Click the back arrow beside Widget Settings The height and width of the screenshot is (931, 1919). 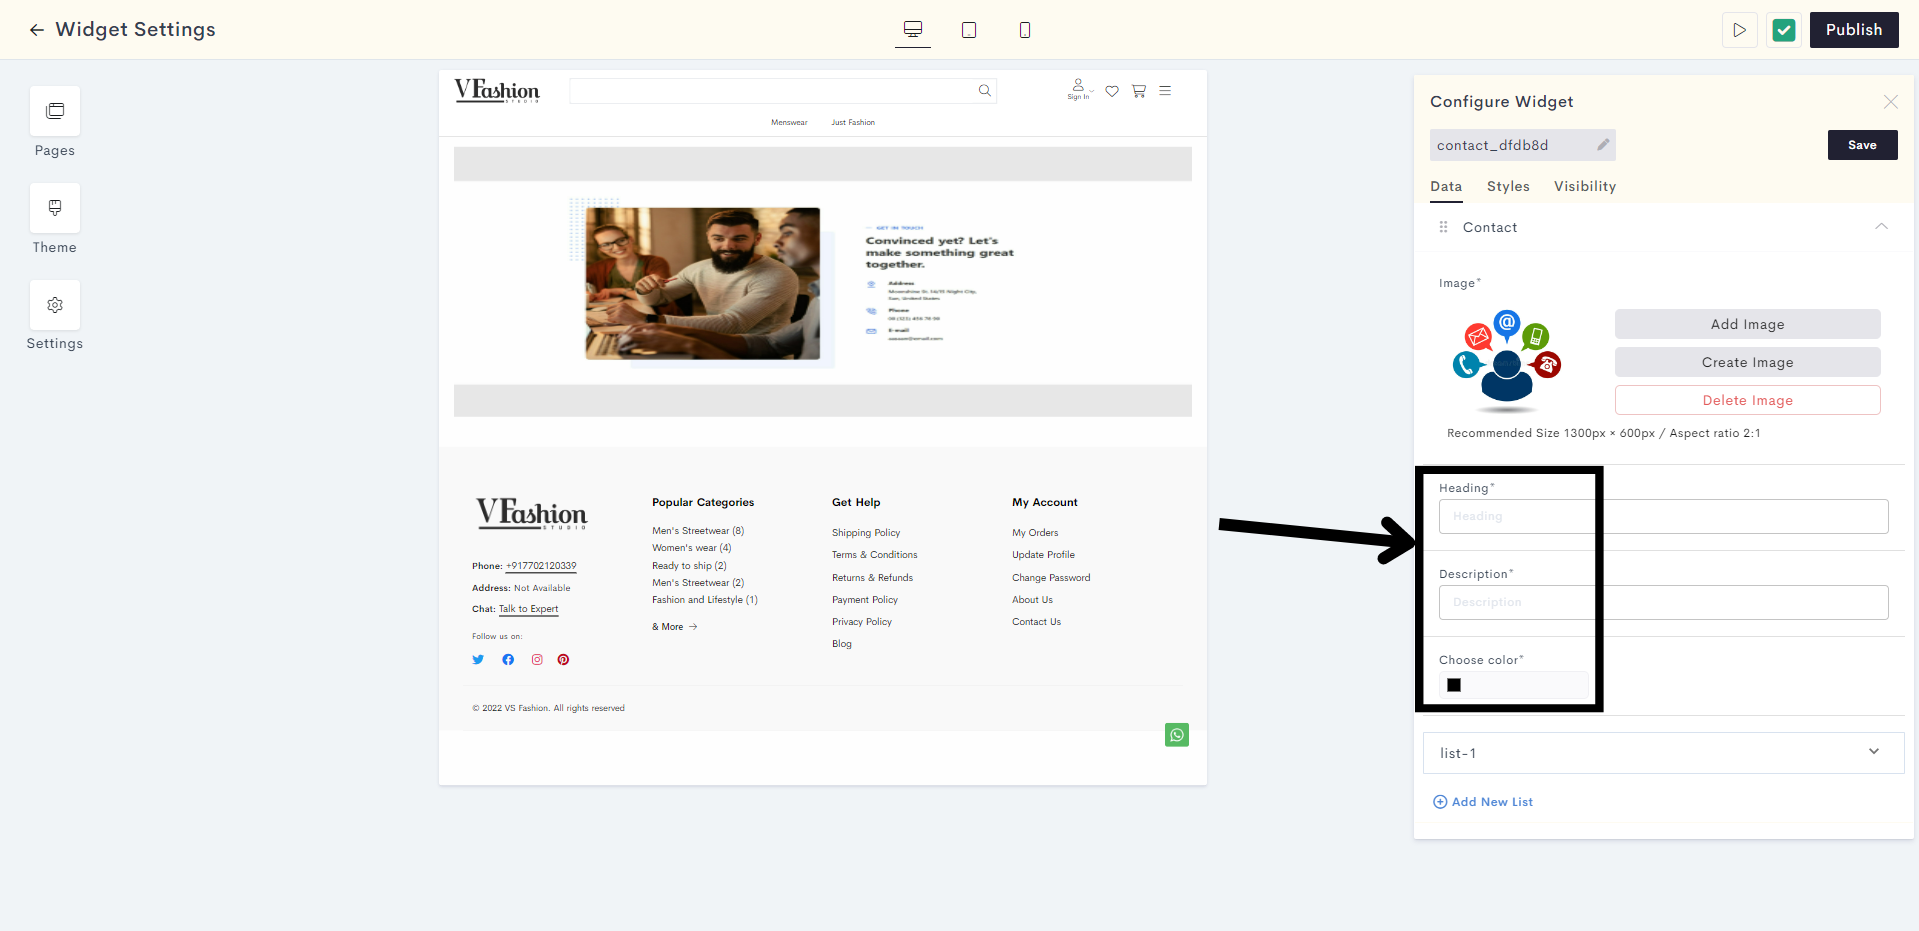37,30
